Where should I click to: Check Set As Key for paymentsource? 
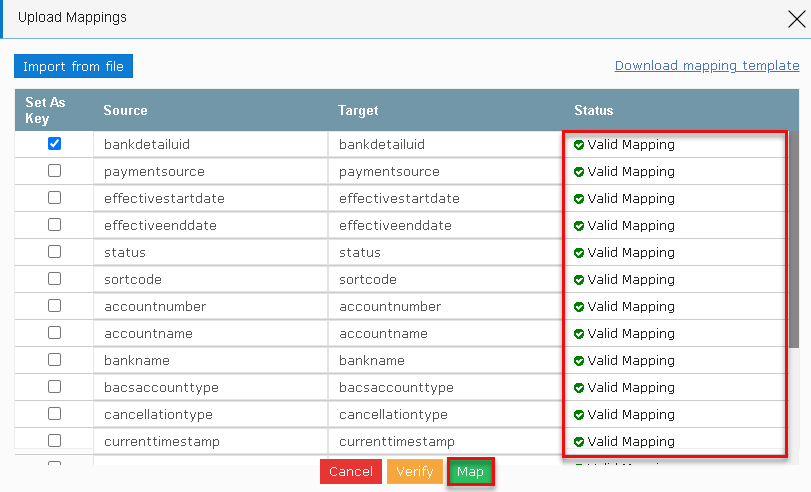tap(54, 171)
